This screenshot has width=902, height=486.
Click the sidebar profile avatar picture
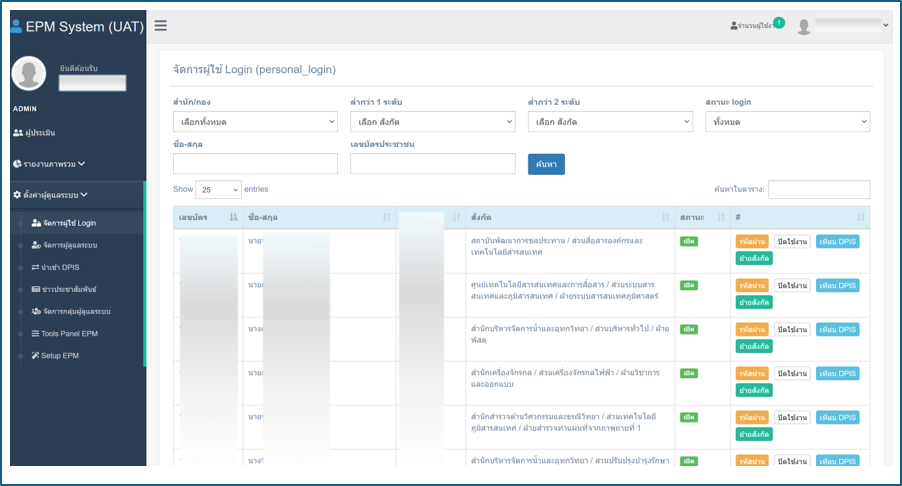click(29, 73)
